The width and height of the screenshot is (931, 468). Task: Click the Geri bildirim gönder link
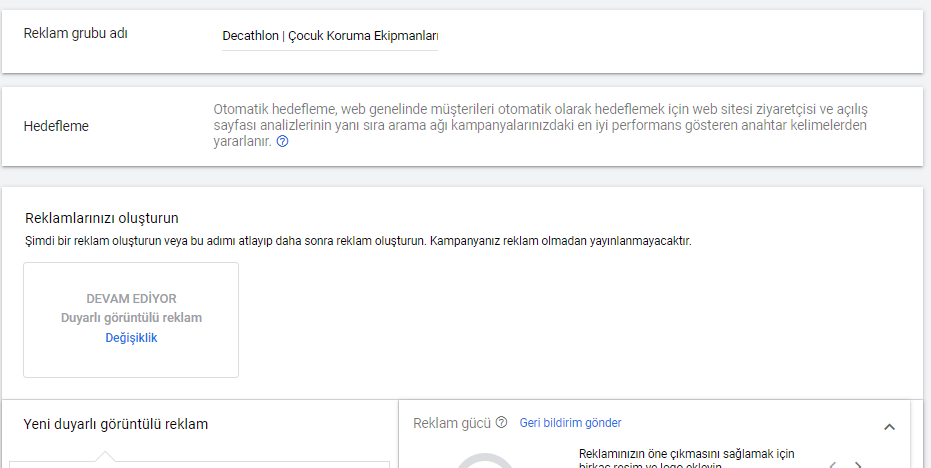coord(570,423)
